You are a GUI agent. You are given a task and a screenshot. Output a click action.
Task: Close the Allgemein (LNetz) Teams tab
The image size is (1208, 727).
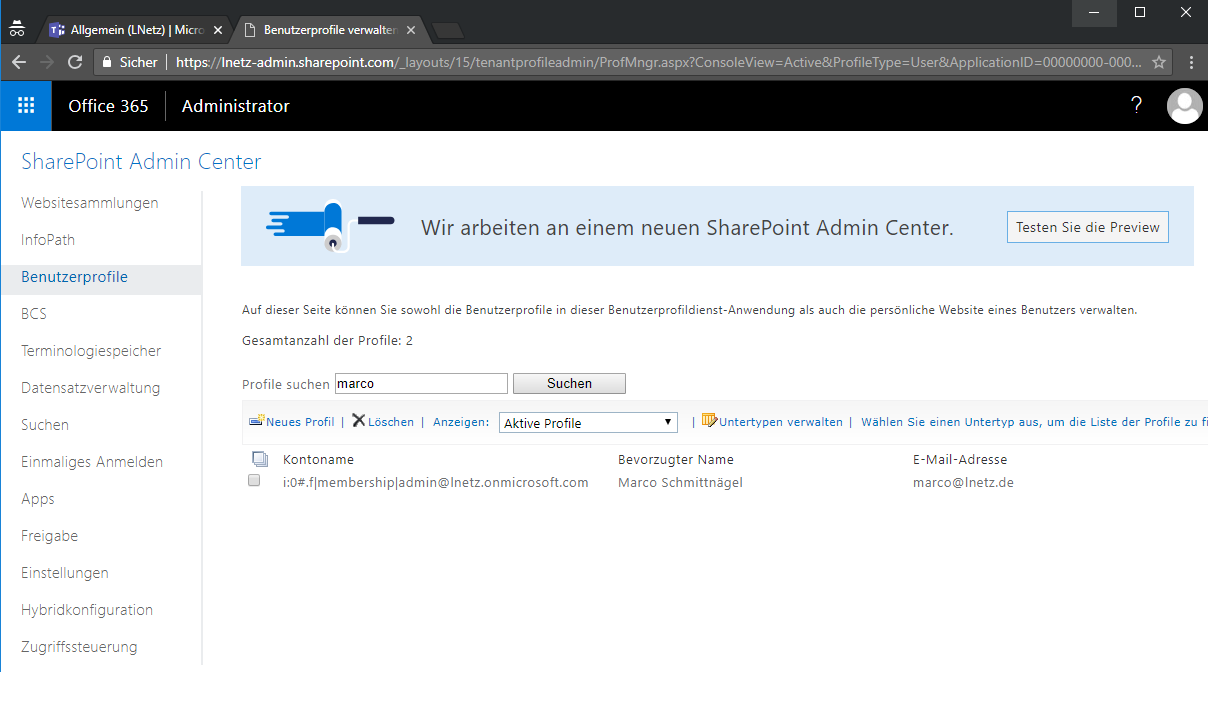217,30
